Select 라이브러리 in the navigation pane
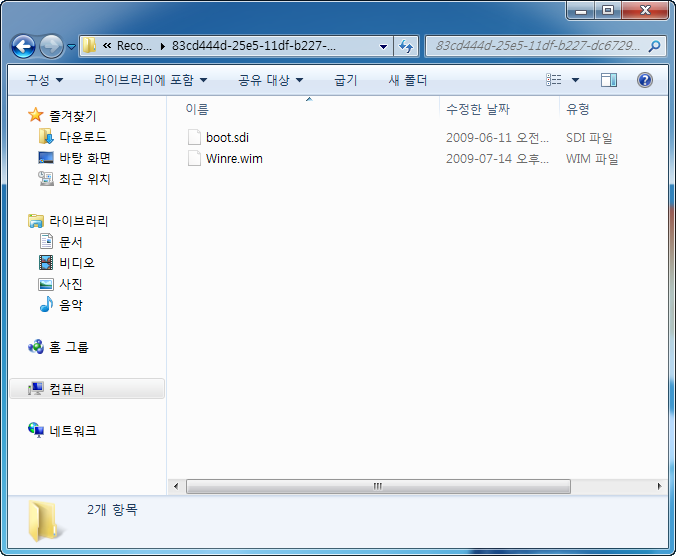The height and width of the screenshot is (556, 676). [78, 221]
